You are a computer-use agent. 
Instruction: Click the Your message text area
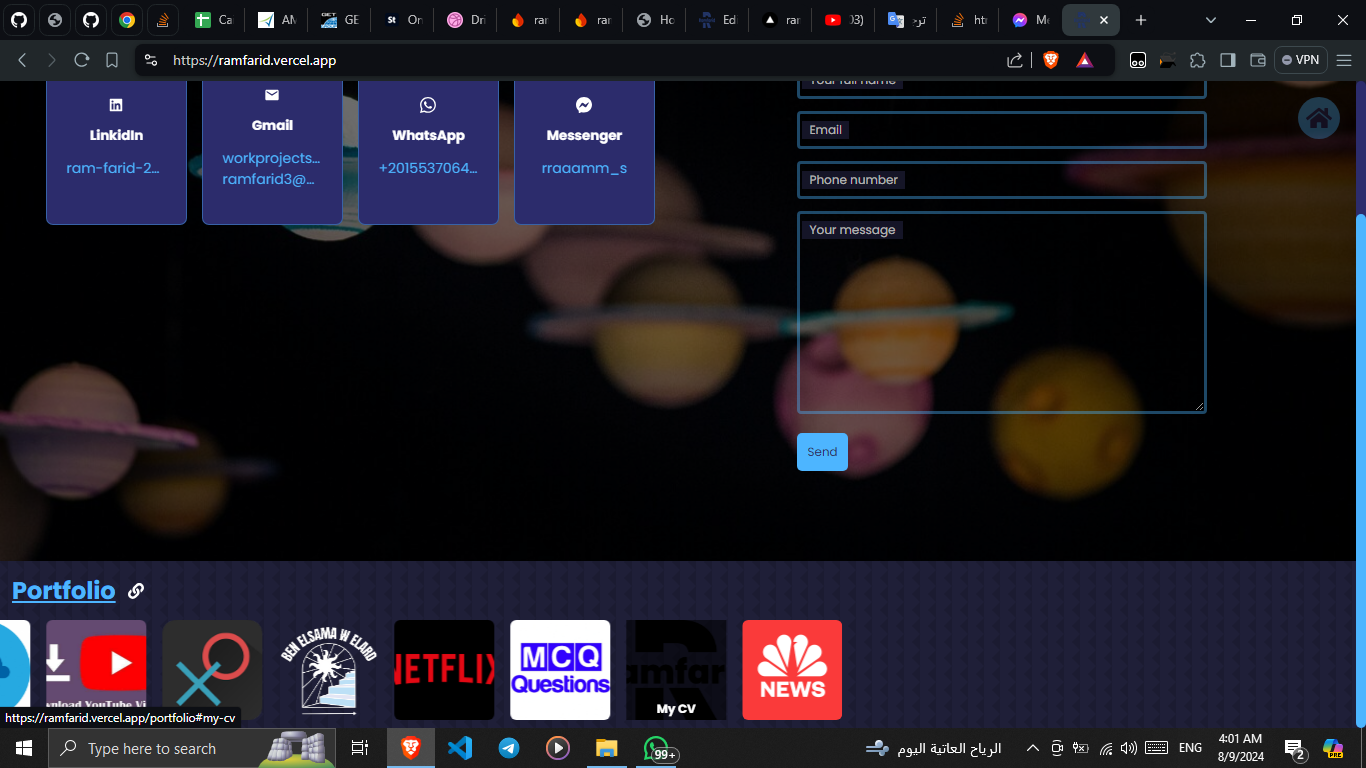[1001, 320]
